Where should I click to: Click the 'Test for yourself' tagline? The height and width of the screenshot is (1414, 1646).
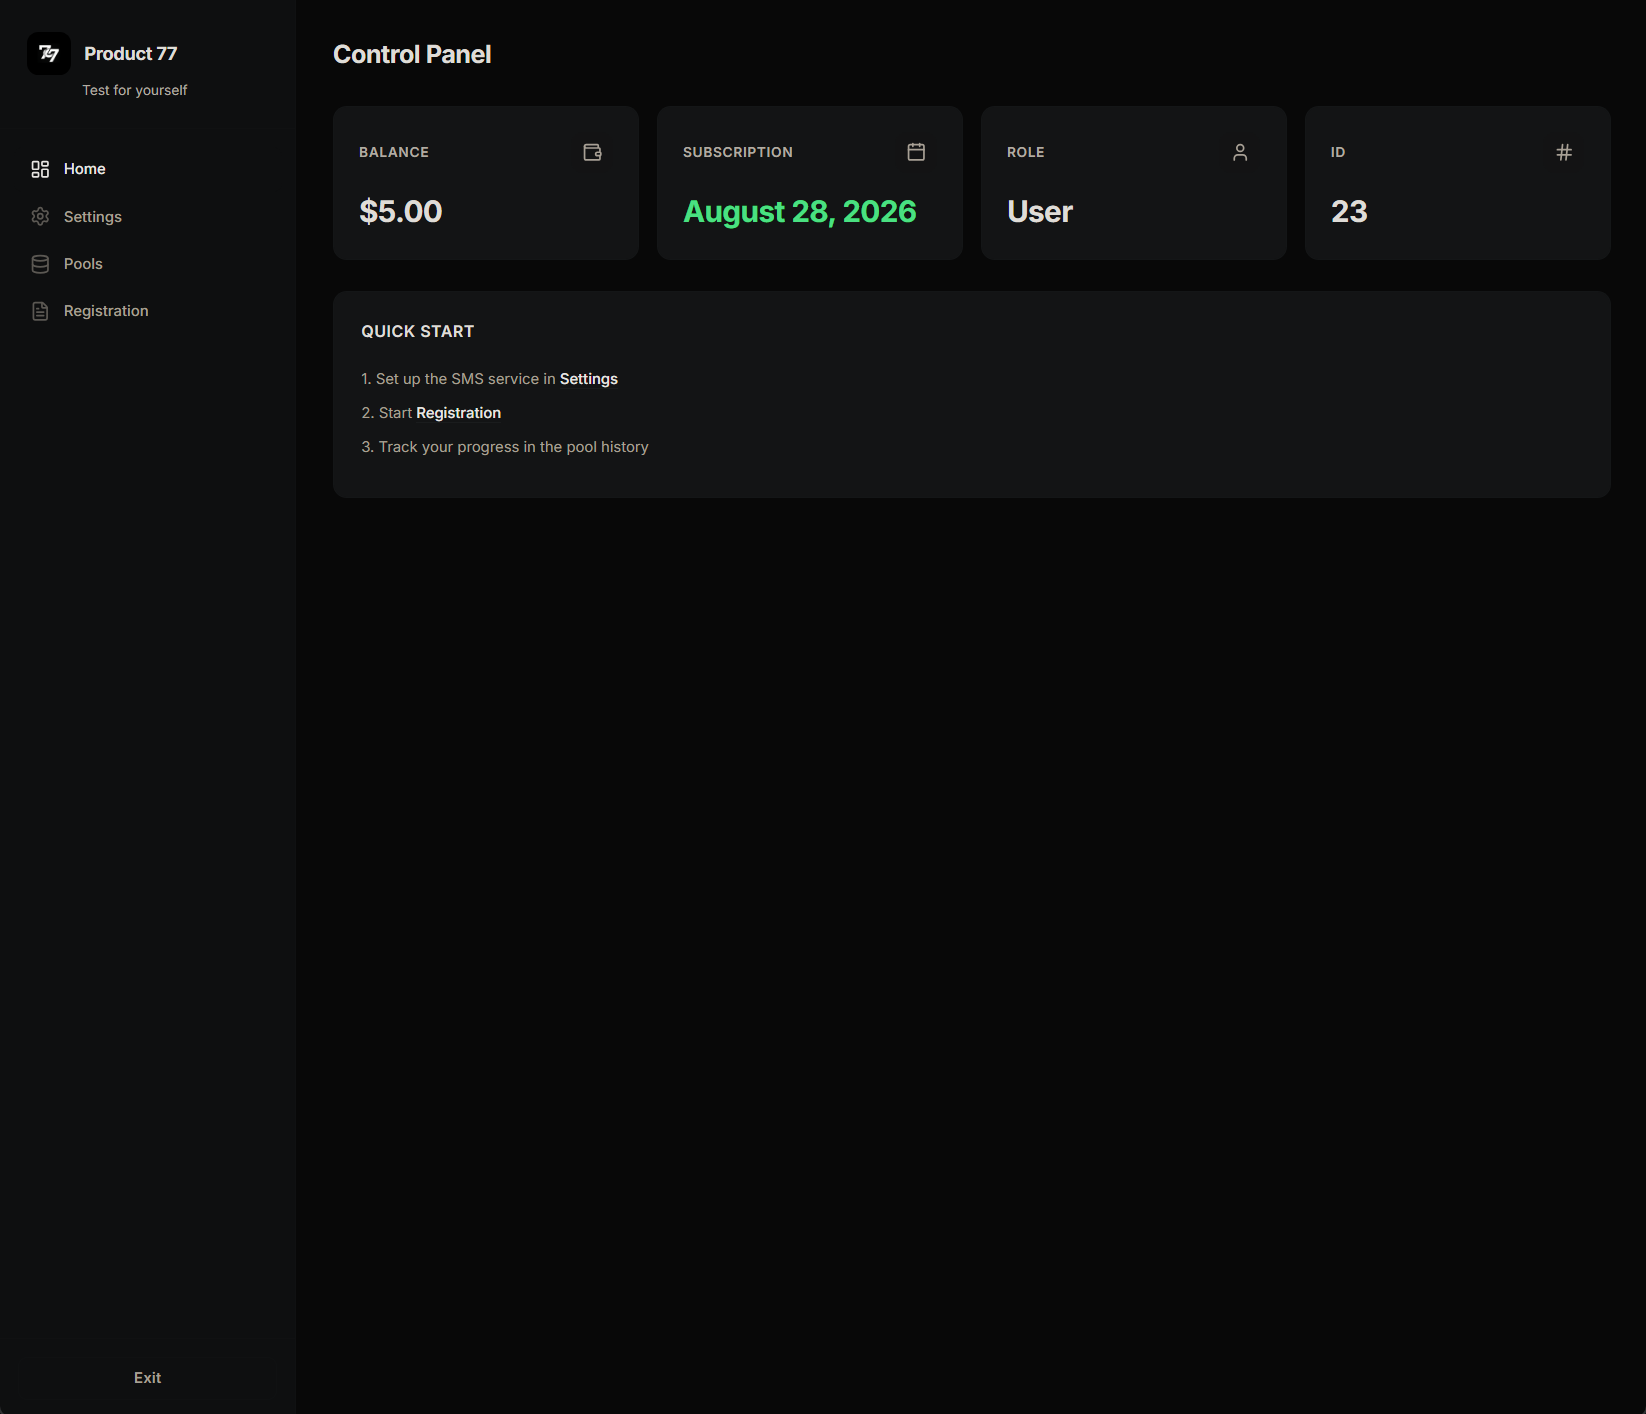135,90
